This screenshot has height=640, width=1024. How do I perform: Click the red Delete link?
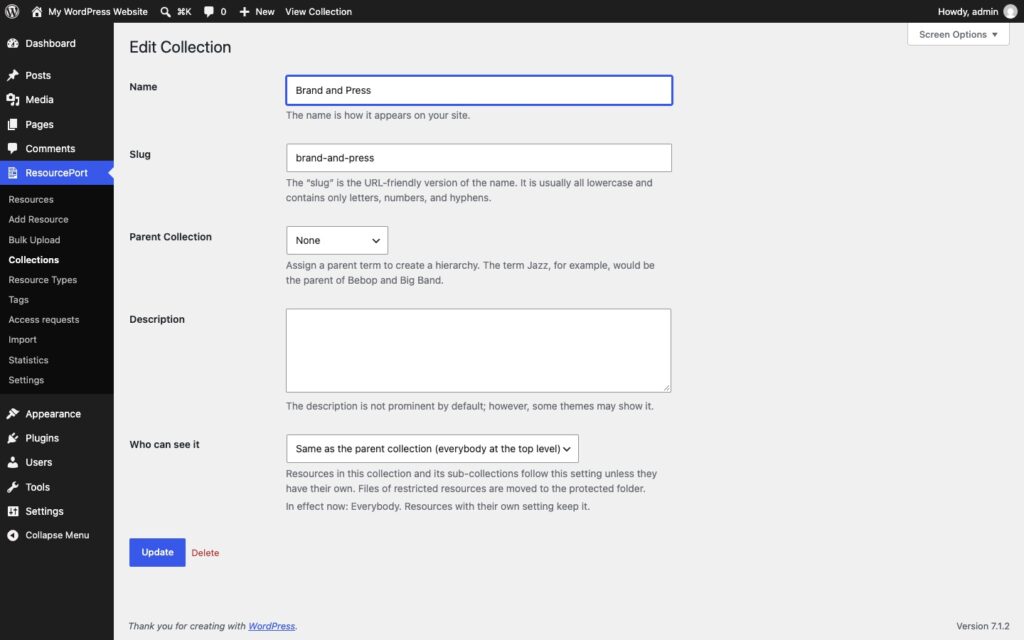(205, 552)
